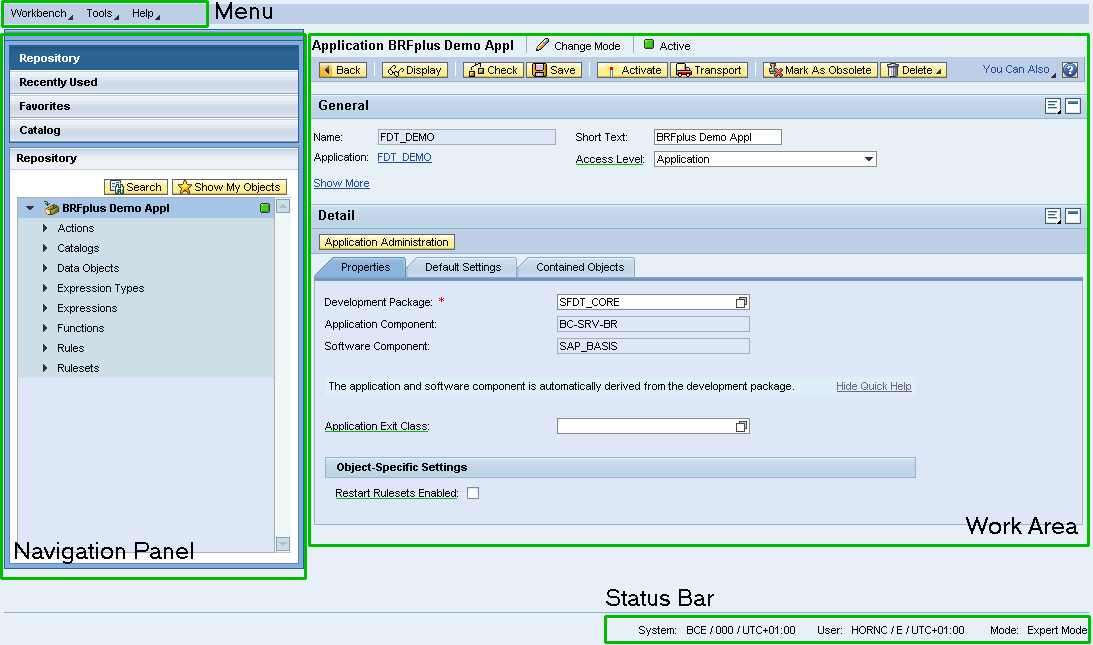This screenshot has height=645, width=1093.
Task: Click the Short Text input field
Action: (x=717, y=137)
